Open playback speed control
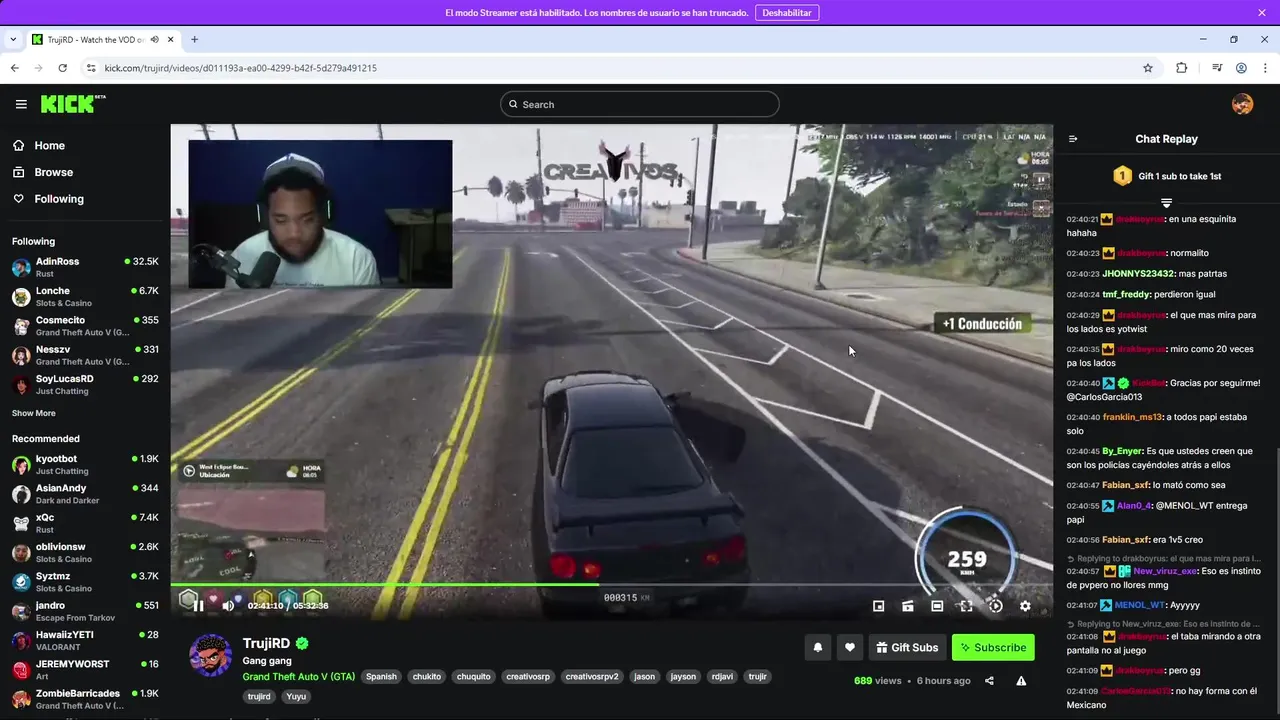 coord(996,606)
